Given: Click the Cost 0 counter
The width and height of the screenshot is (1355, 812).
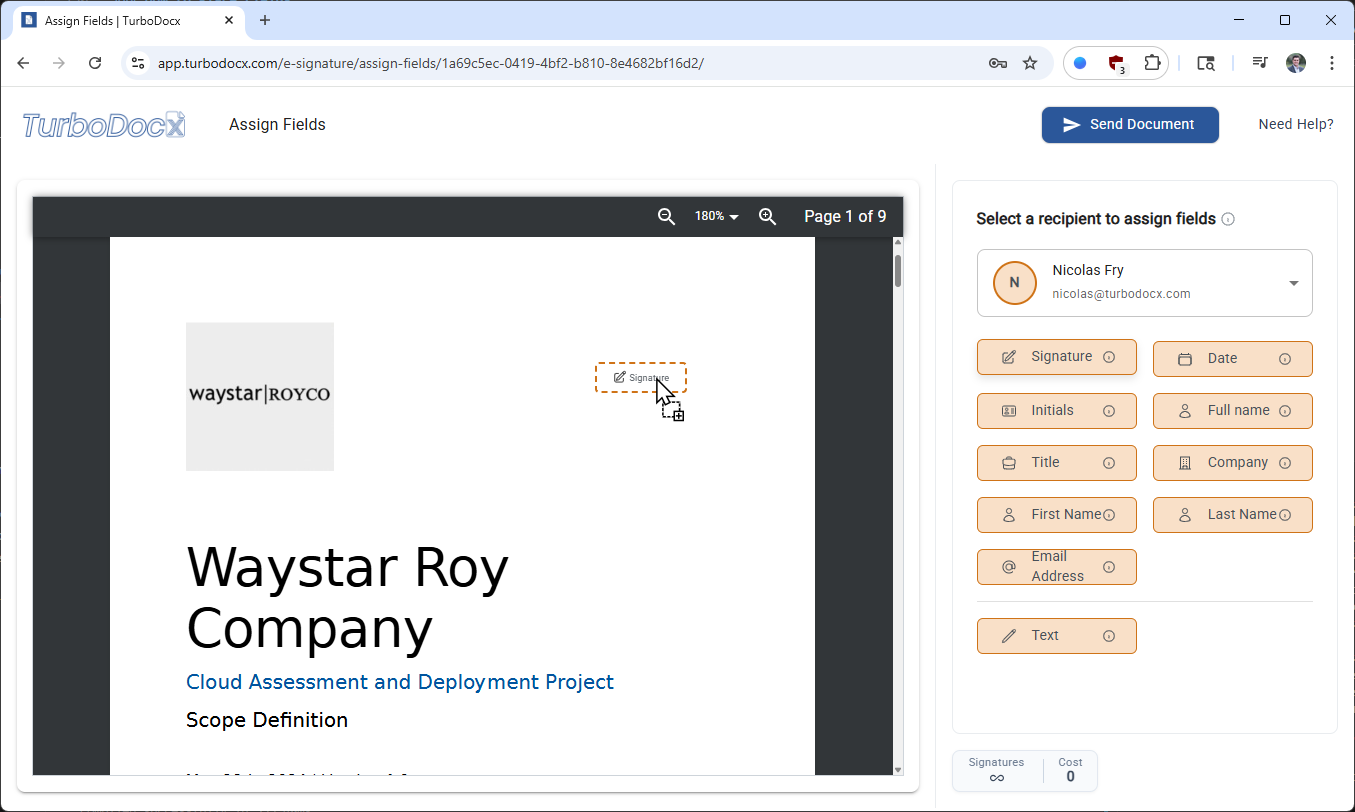Looking at the screenshot, I should [1070, 770].
